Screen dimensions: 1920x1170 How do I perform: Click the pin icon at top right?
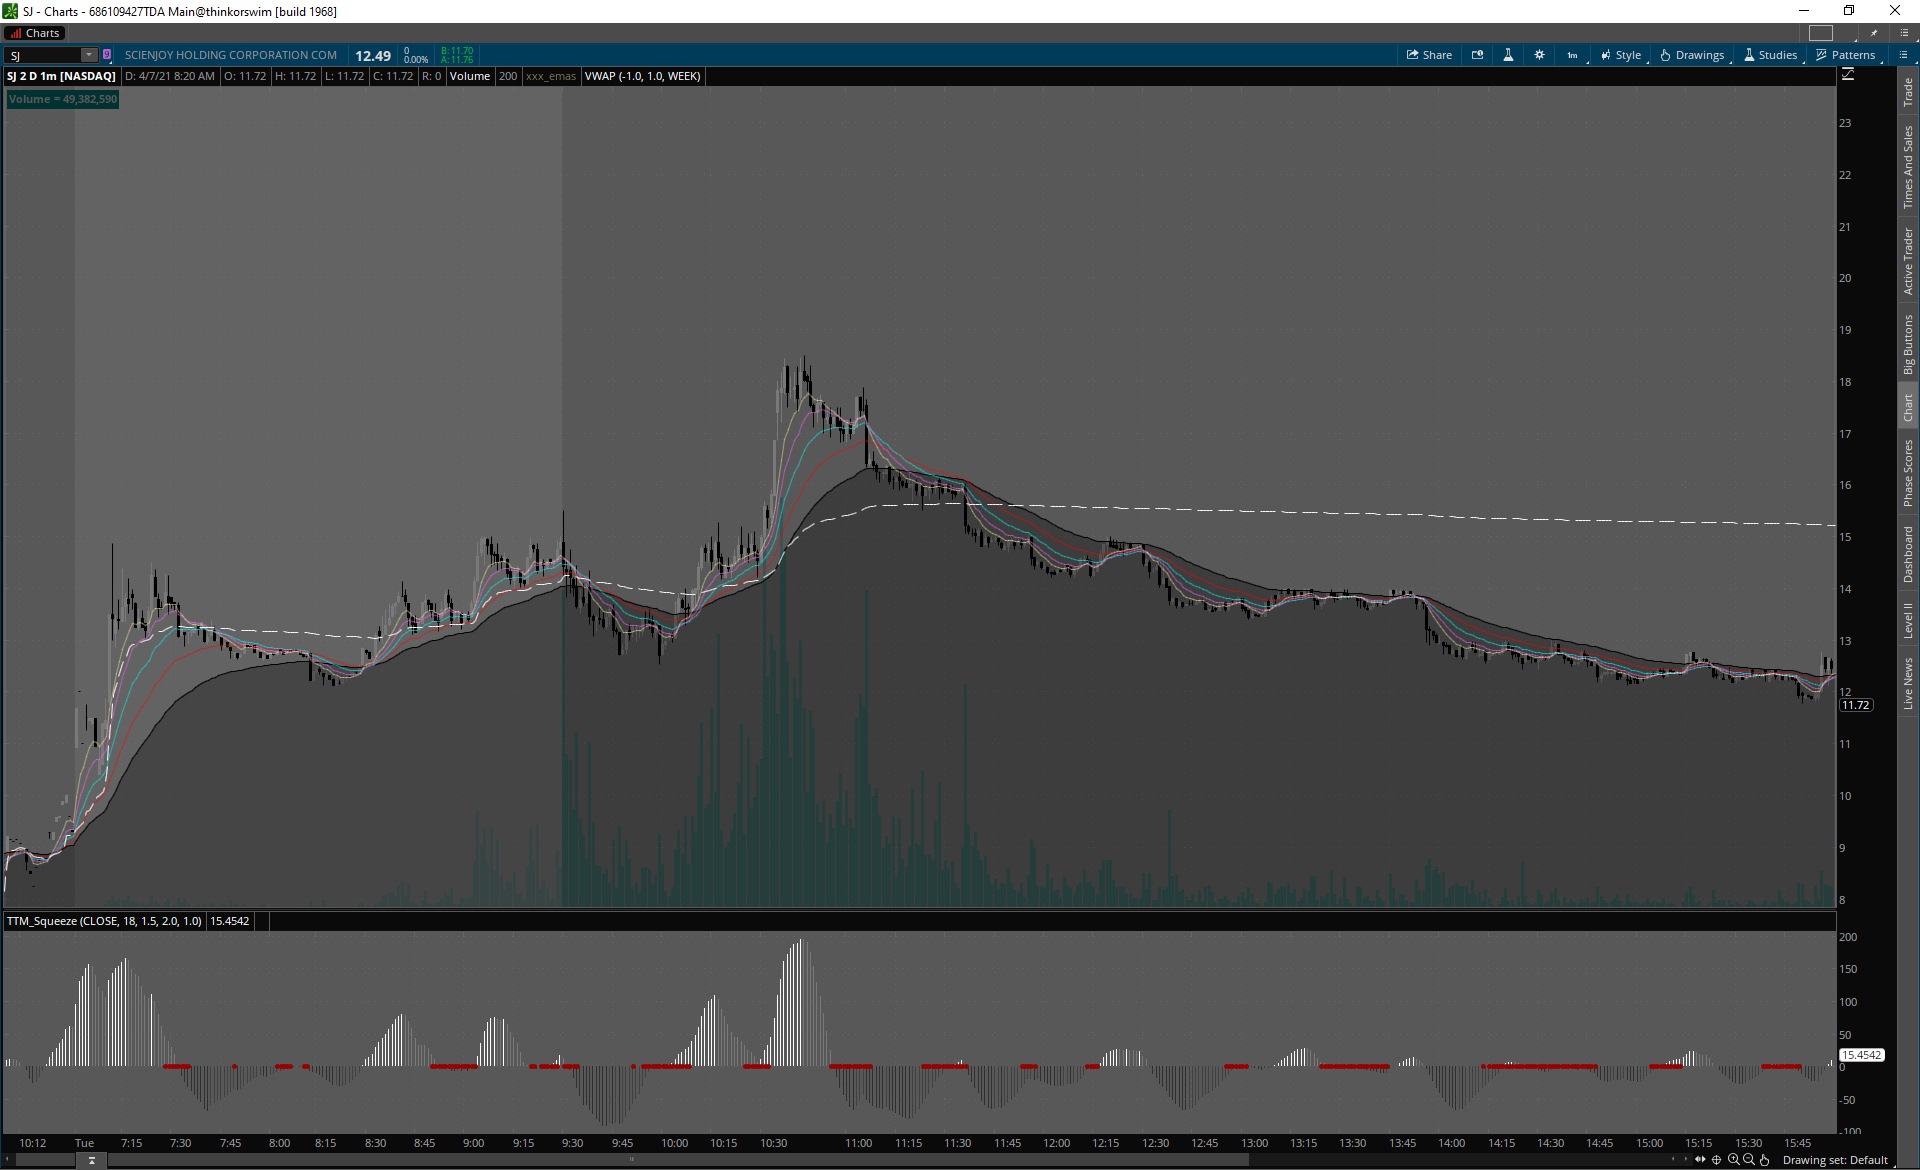[x=1874, y=33]
